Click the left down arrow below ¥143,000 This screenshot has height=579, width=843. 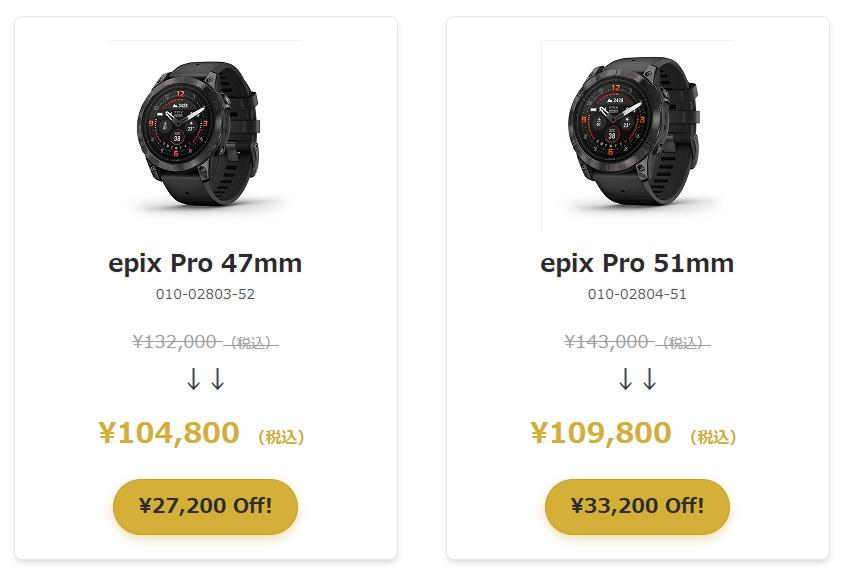click(x=625, y=380)
